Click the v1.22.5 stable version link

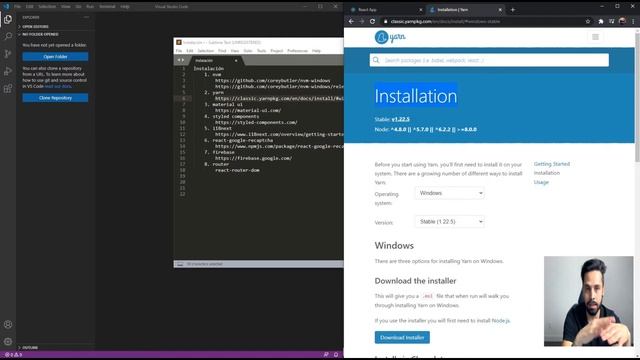(x=400, y=119)
